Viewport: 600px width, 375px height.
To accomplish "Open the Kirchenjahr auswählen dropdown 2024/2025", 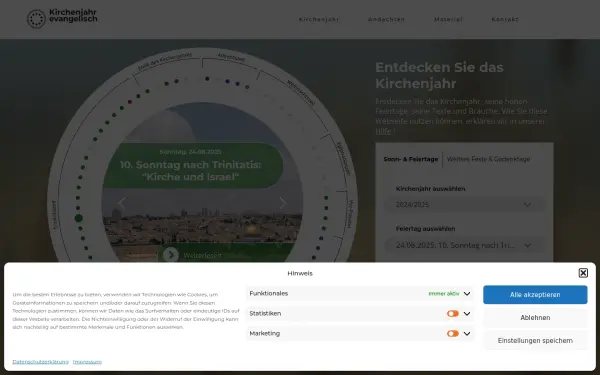I will (464, 205).
